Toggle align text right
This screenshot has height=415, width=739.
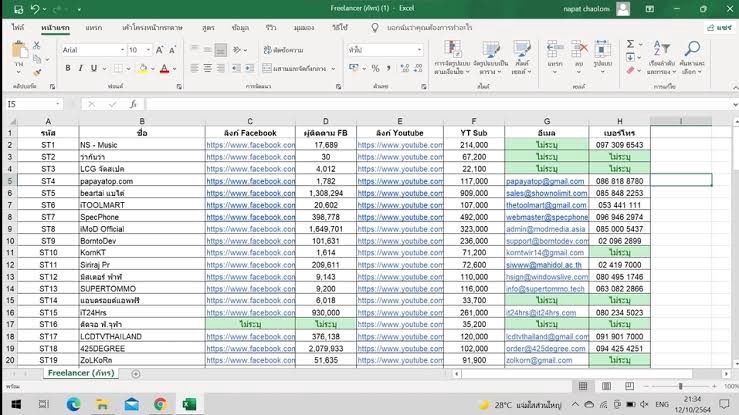click(221, 69)
